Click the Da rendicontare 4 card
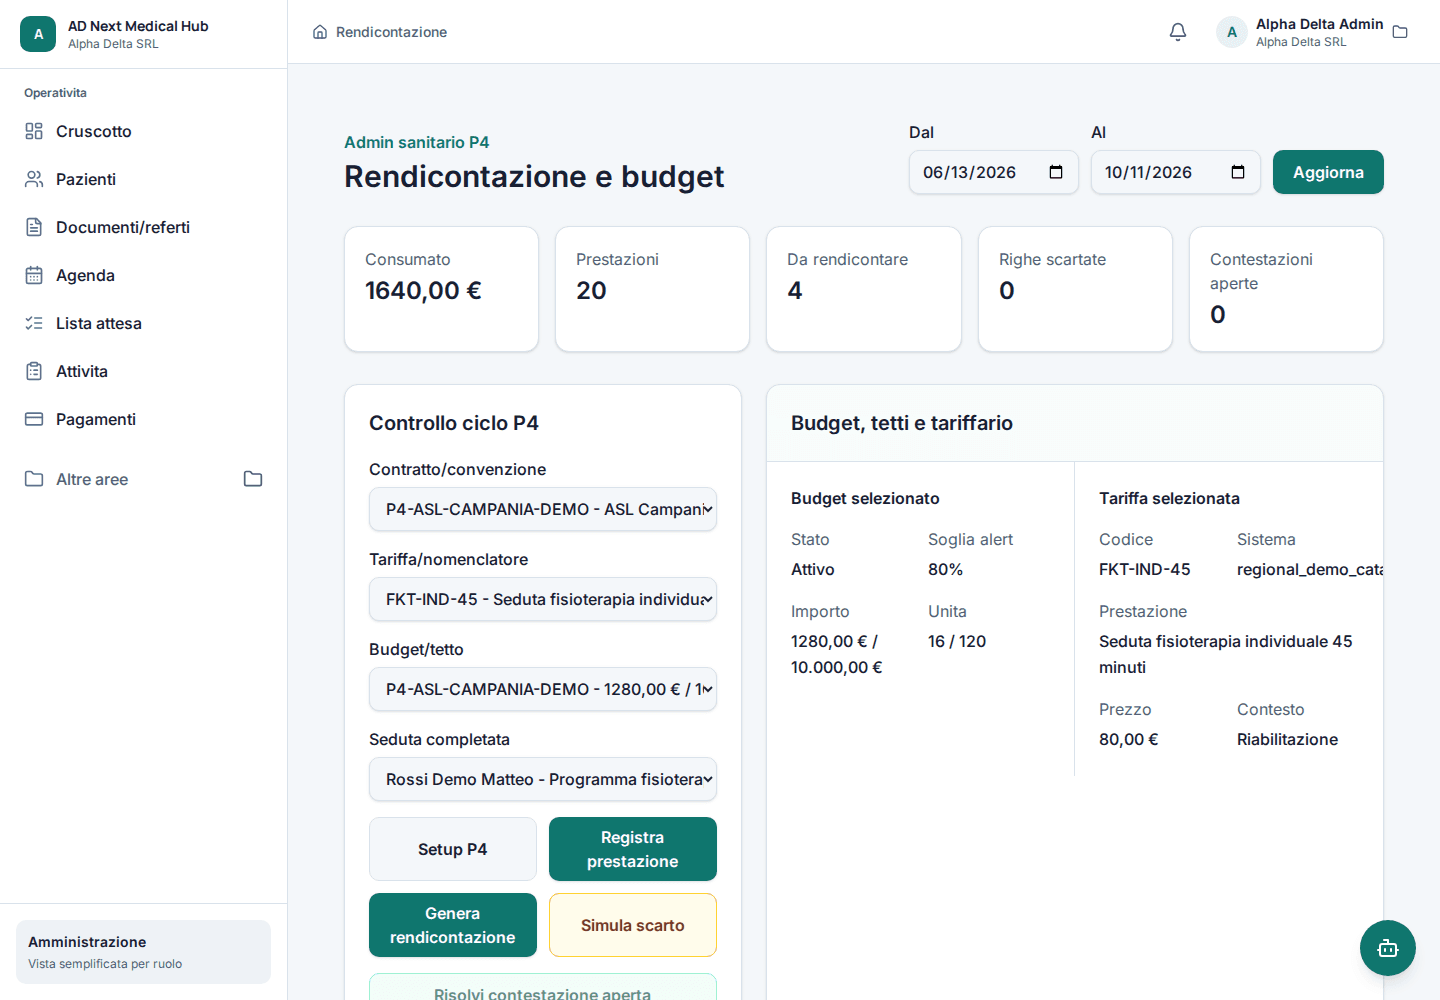 point(864,289)
